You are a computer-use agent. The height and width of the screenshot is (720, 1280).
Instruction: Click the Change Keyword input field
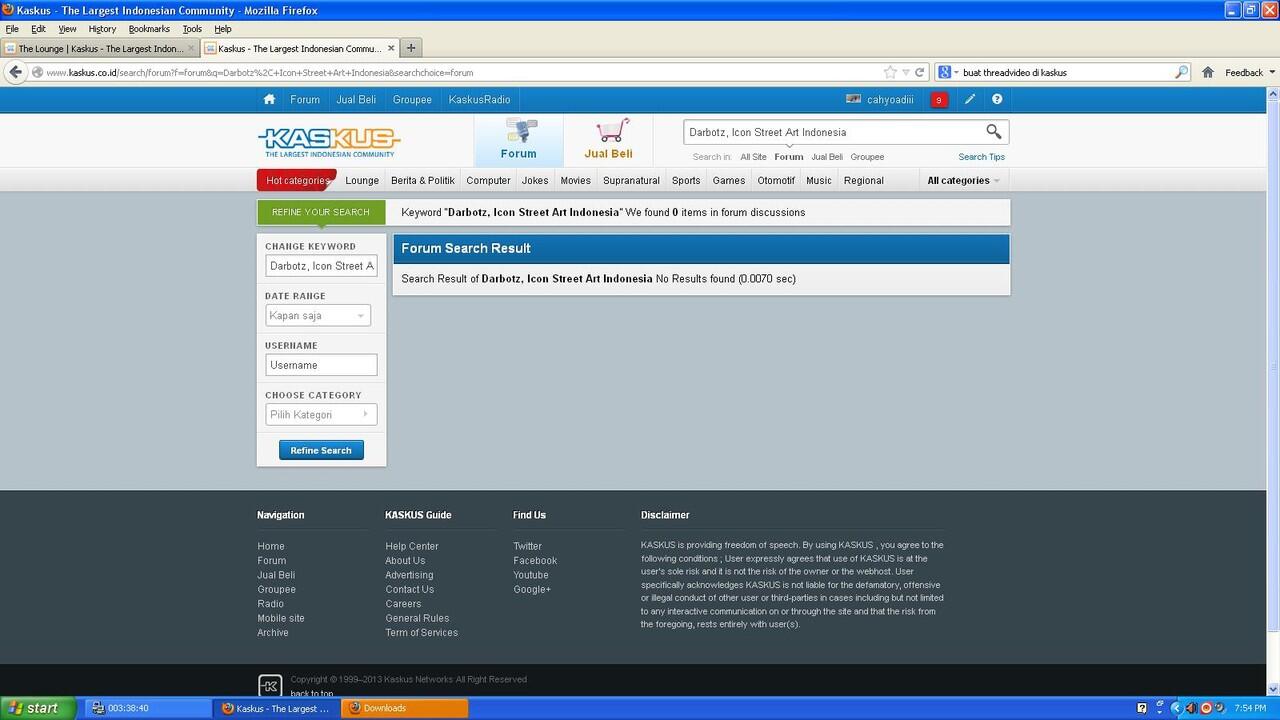[x=321, y=266]
